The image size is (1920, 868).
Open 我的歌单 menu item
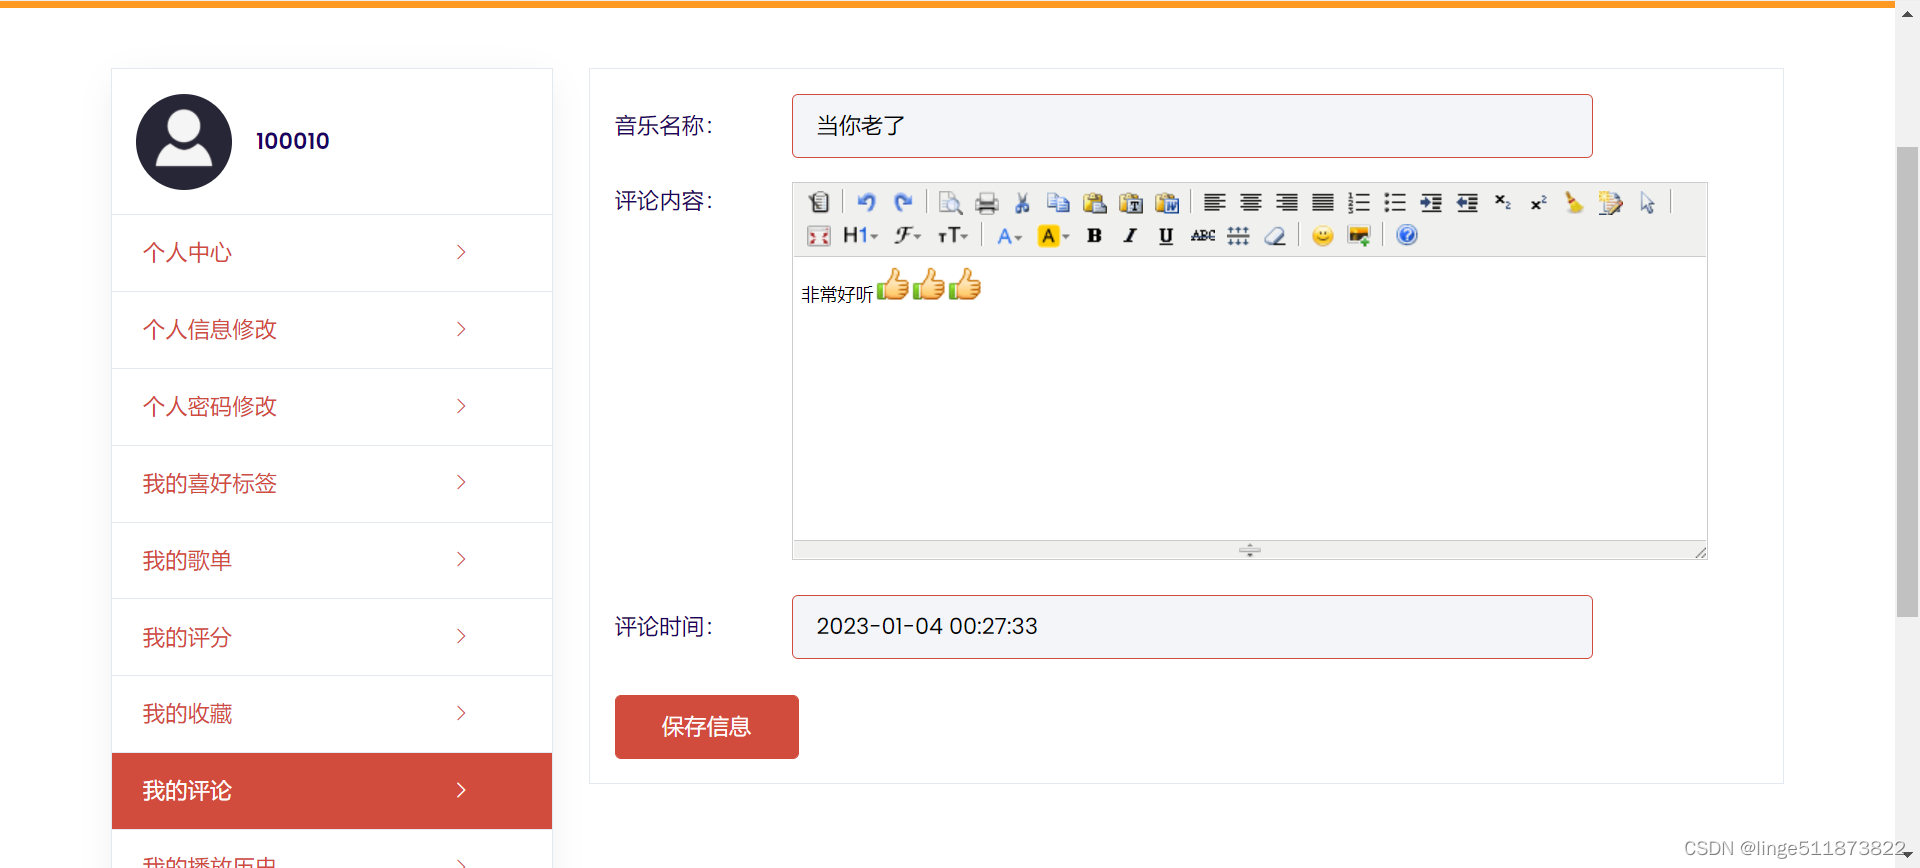[x=332, y=560]
